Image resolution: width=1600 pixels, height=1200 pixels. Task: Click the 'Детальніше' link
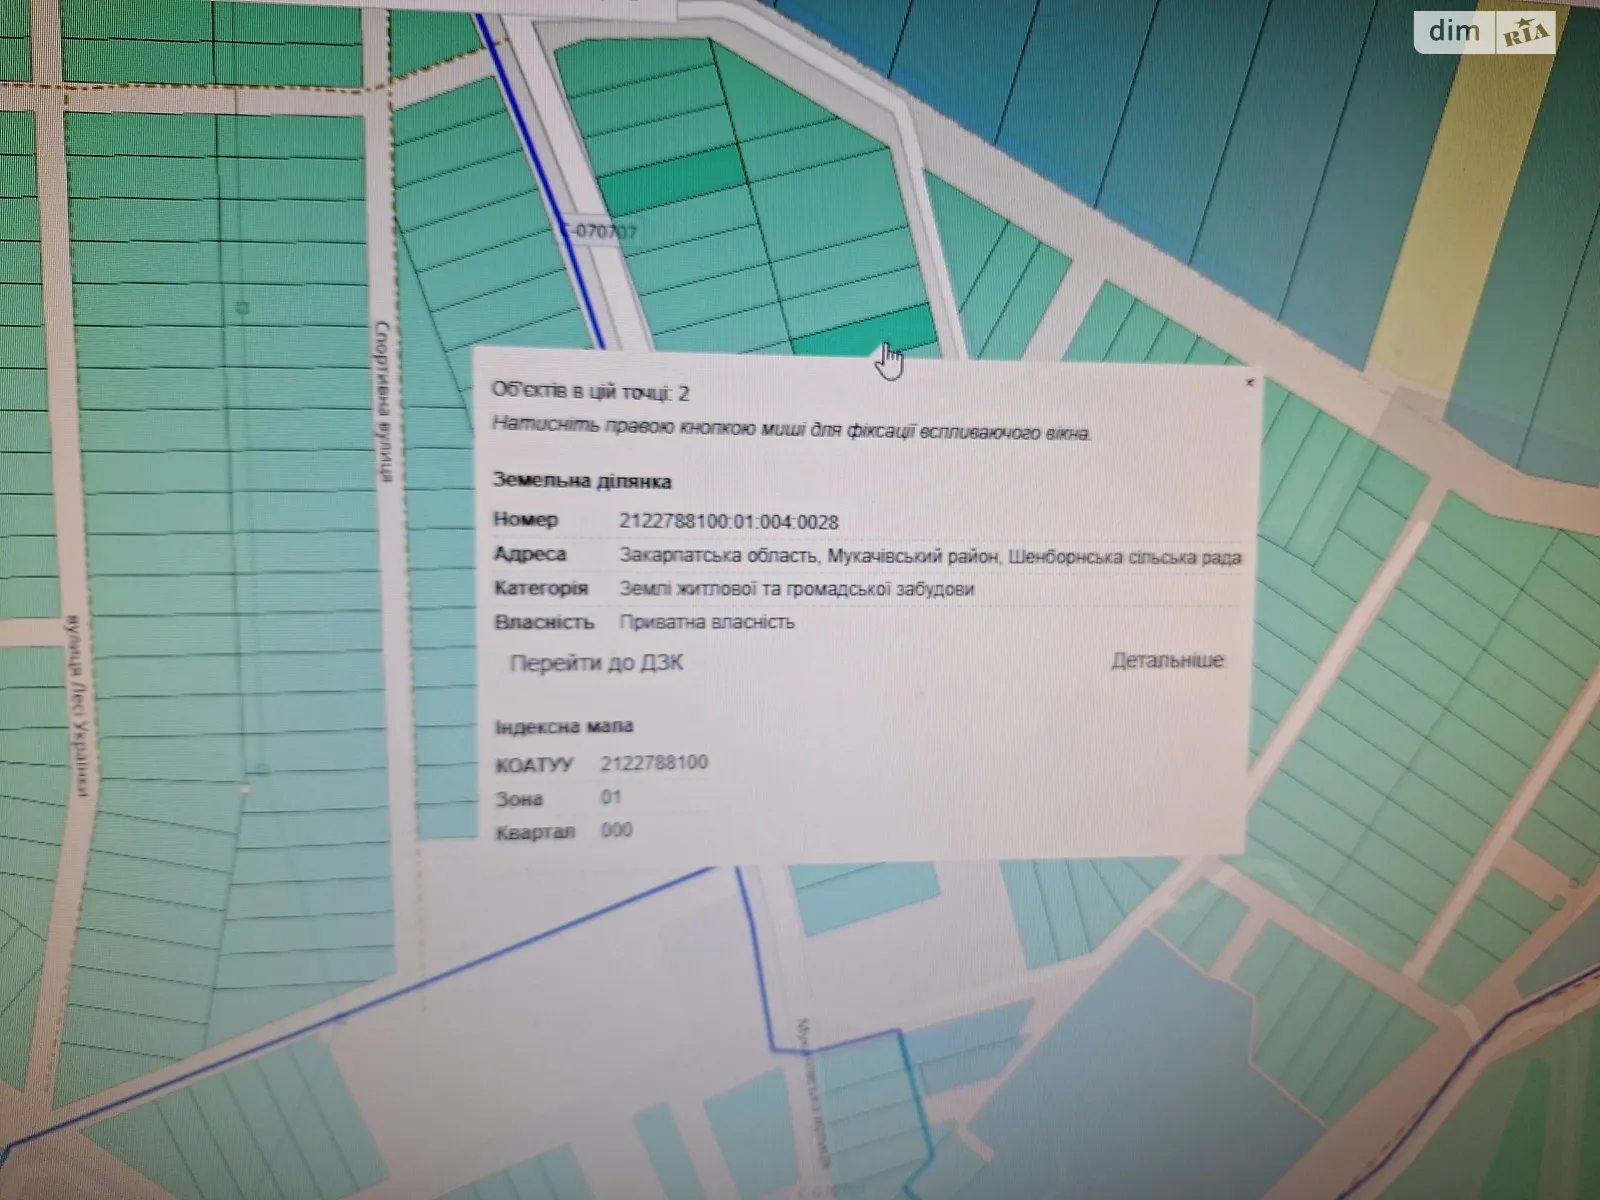(1167, 660)
